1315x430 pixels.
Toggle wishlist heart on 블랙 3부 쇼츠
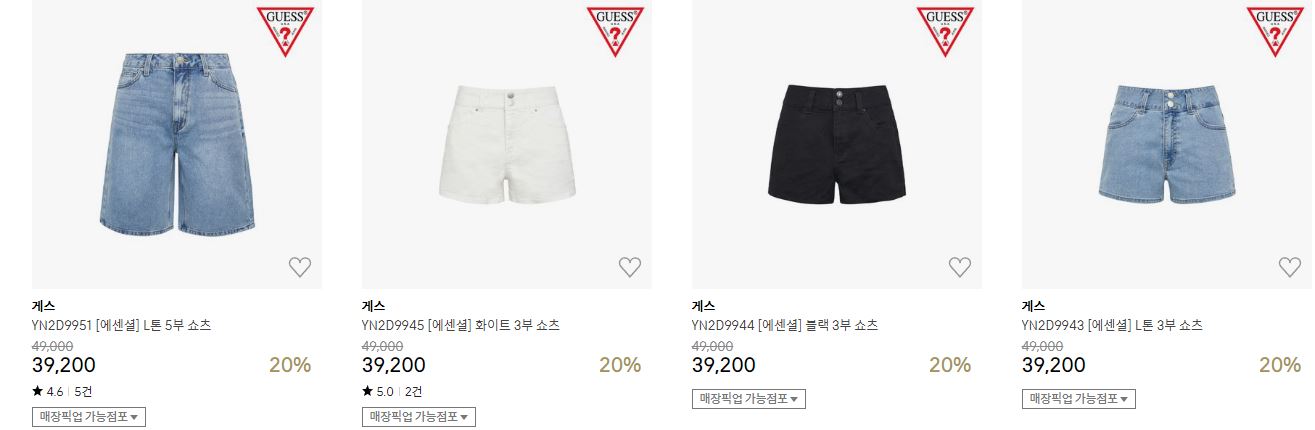960,267
